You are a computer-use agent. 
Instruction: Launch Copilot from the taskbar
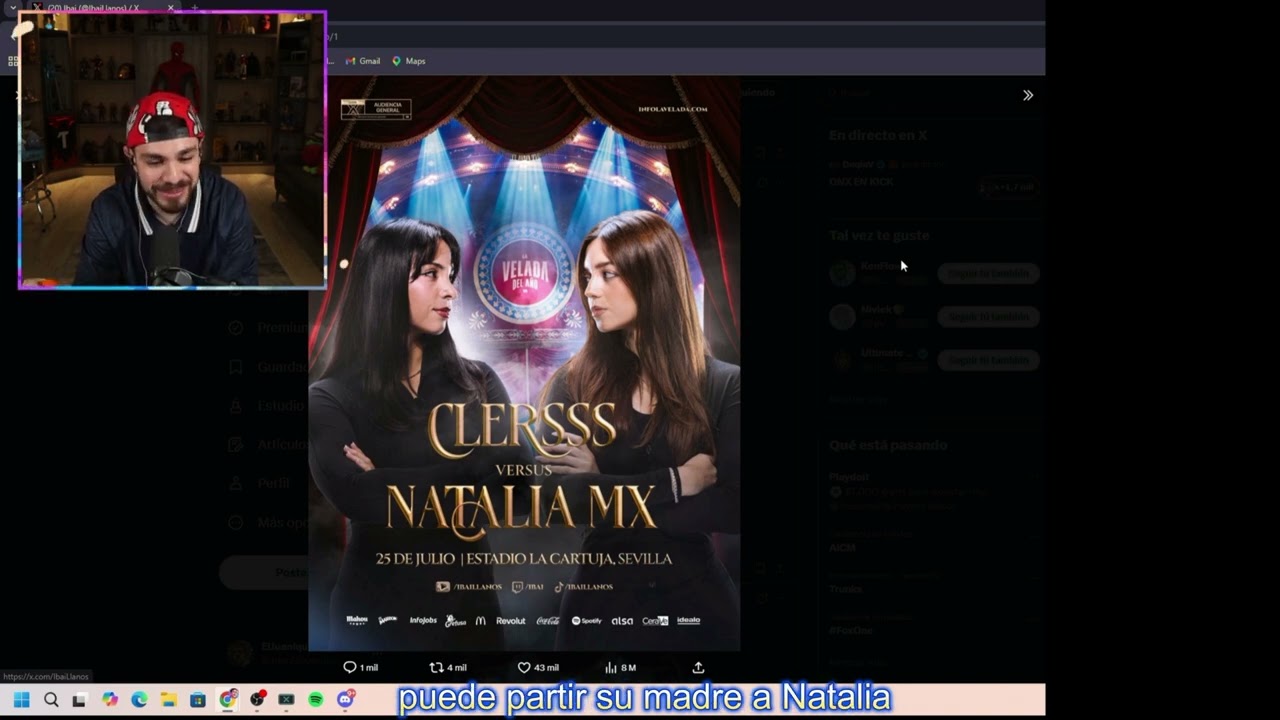point(109,700)
